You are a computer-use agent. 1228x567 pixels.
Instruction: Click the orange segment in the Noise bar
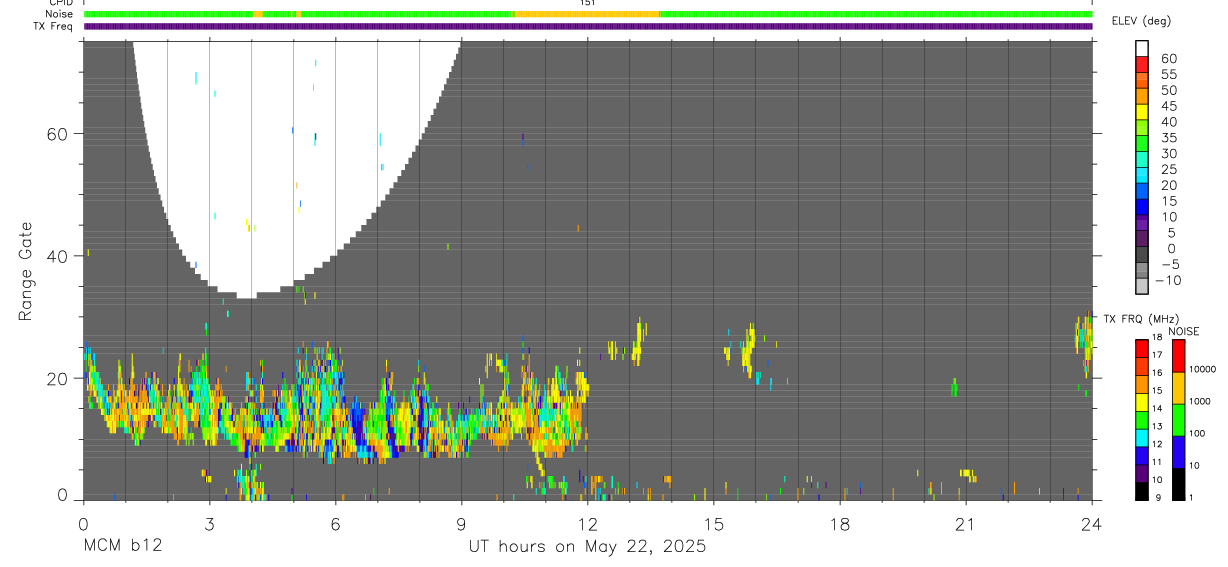[587, 14]
